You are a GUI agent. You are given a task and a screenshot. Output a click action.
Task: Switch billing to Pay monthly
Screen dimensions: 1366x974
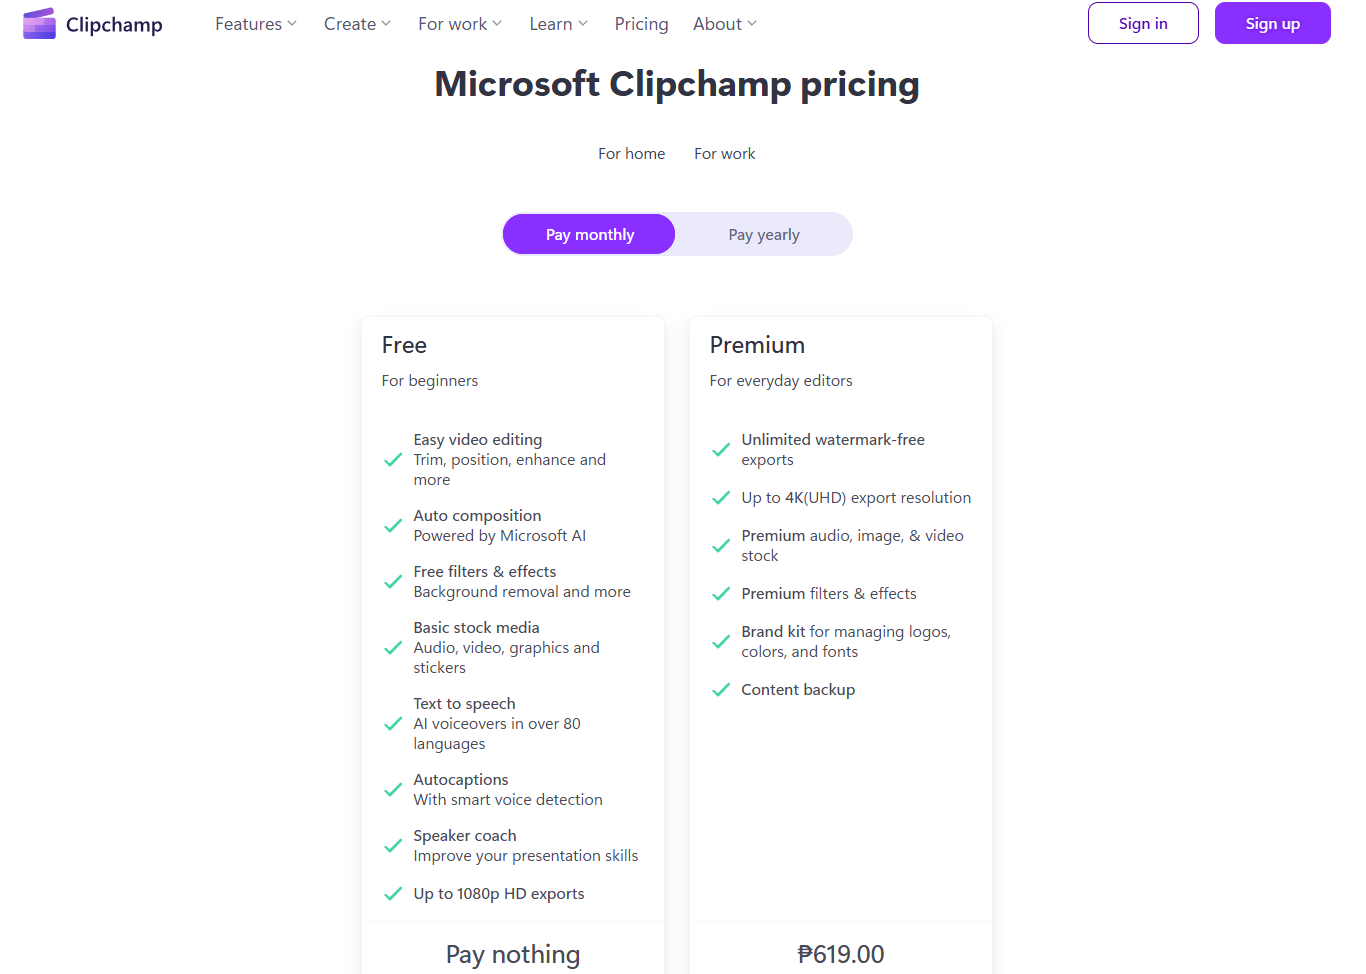coord(589,235)
